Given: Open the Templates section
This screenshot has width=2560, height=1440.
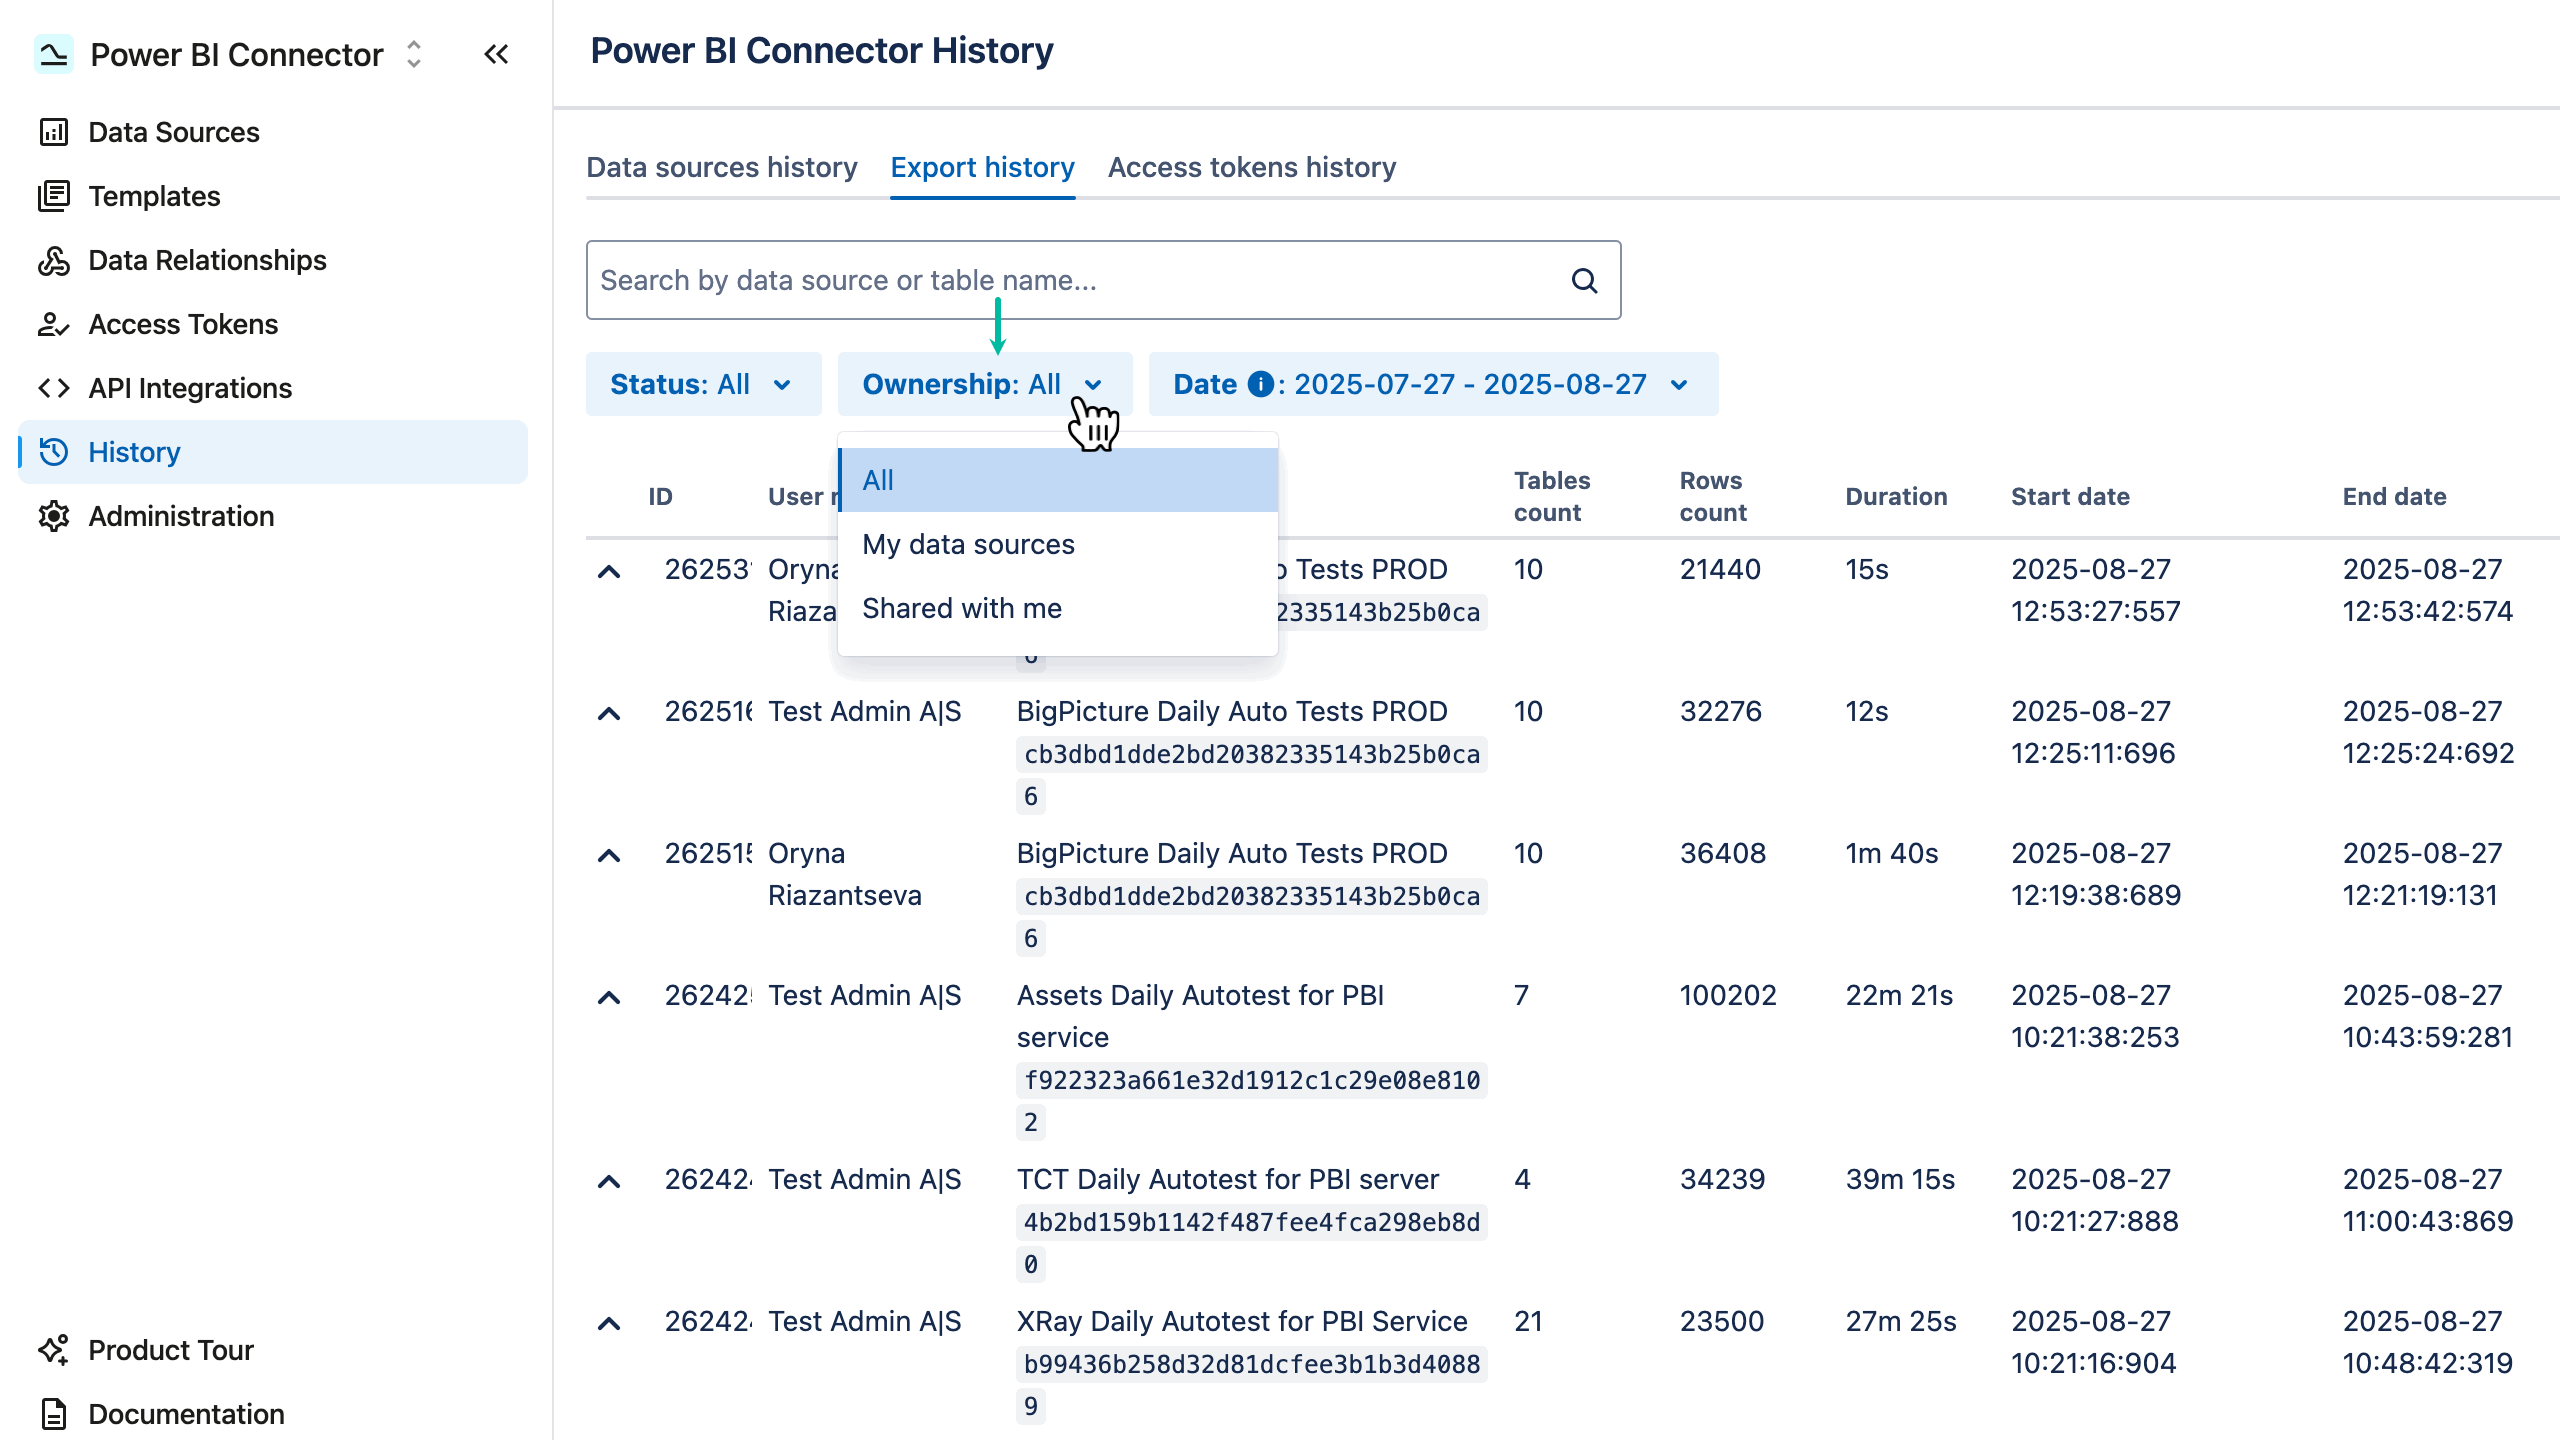Looking at the screenshot, I should (x=154, y=196).
